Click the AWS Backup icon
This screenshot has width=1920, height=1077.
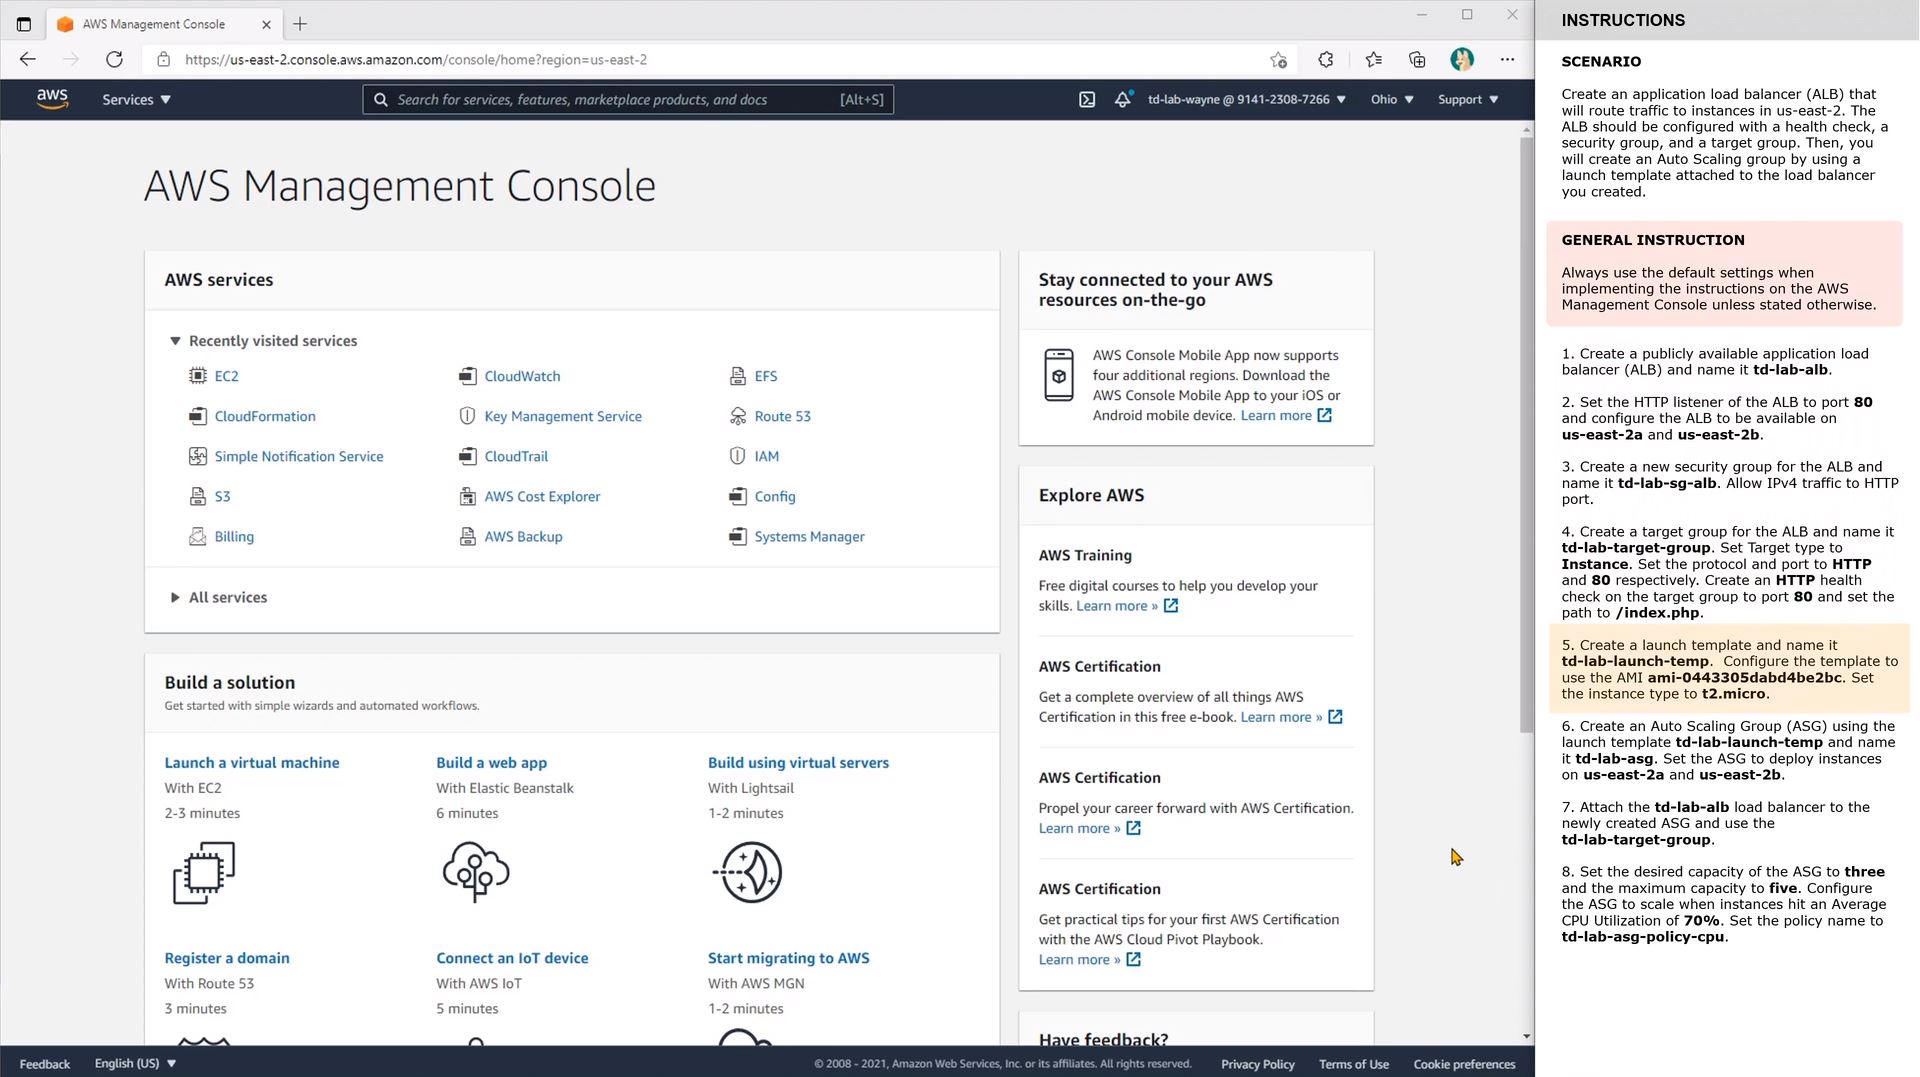tap(467, 536)
